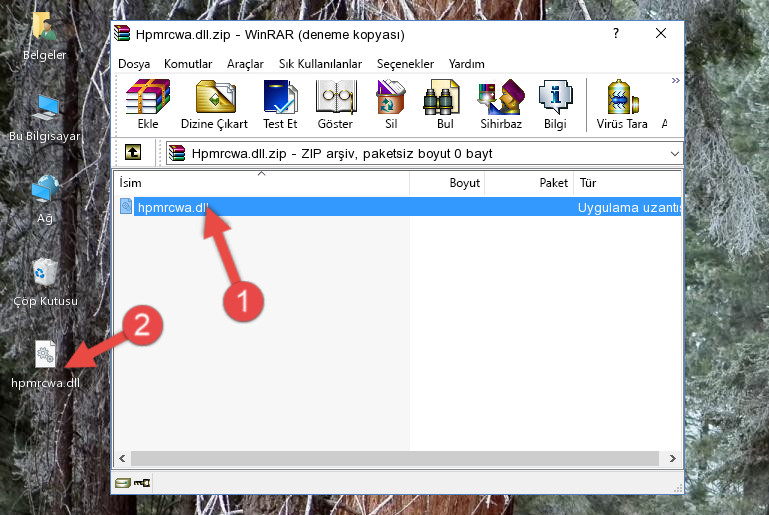Click the hpmrcwa.dll file type icon in list
Image resolution: width=769 pixels, height=515 pixels.
pos(126,206)
